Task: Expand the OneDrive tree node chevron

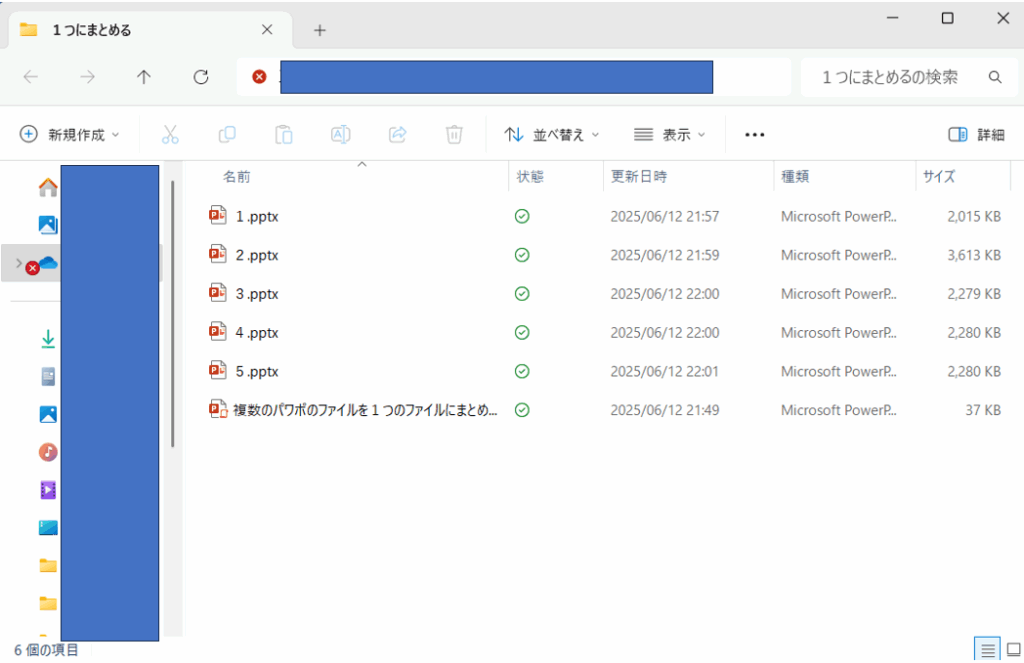Action: 18,263
